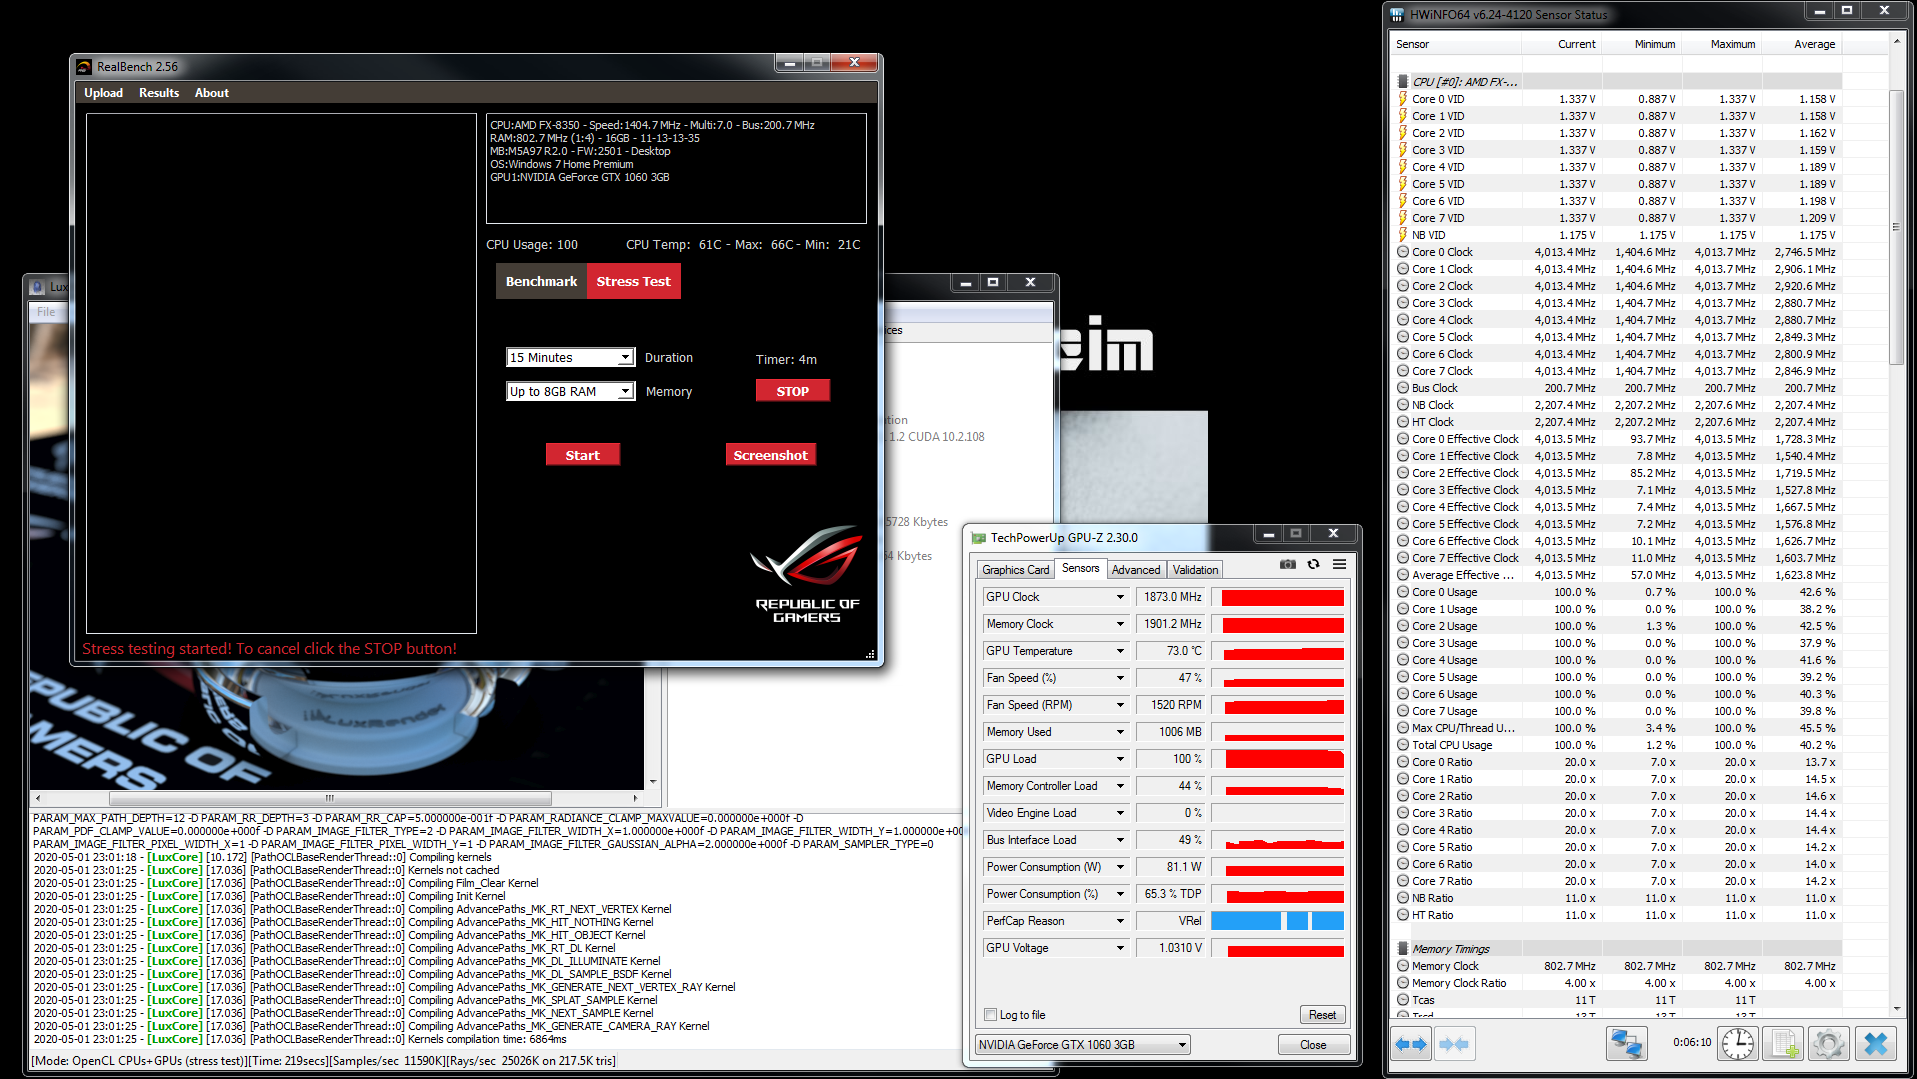Click the icon beside Memory Clock Ratio
Viewport: 1917px width, 1079px height.
(1403, 983)
